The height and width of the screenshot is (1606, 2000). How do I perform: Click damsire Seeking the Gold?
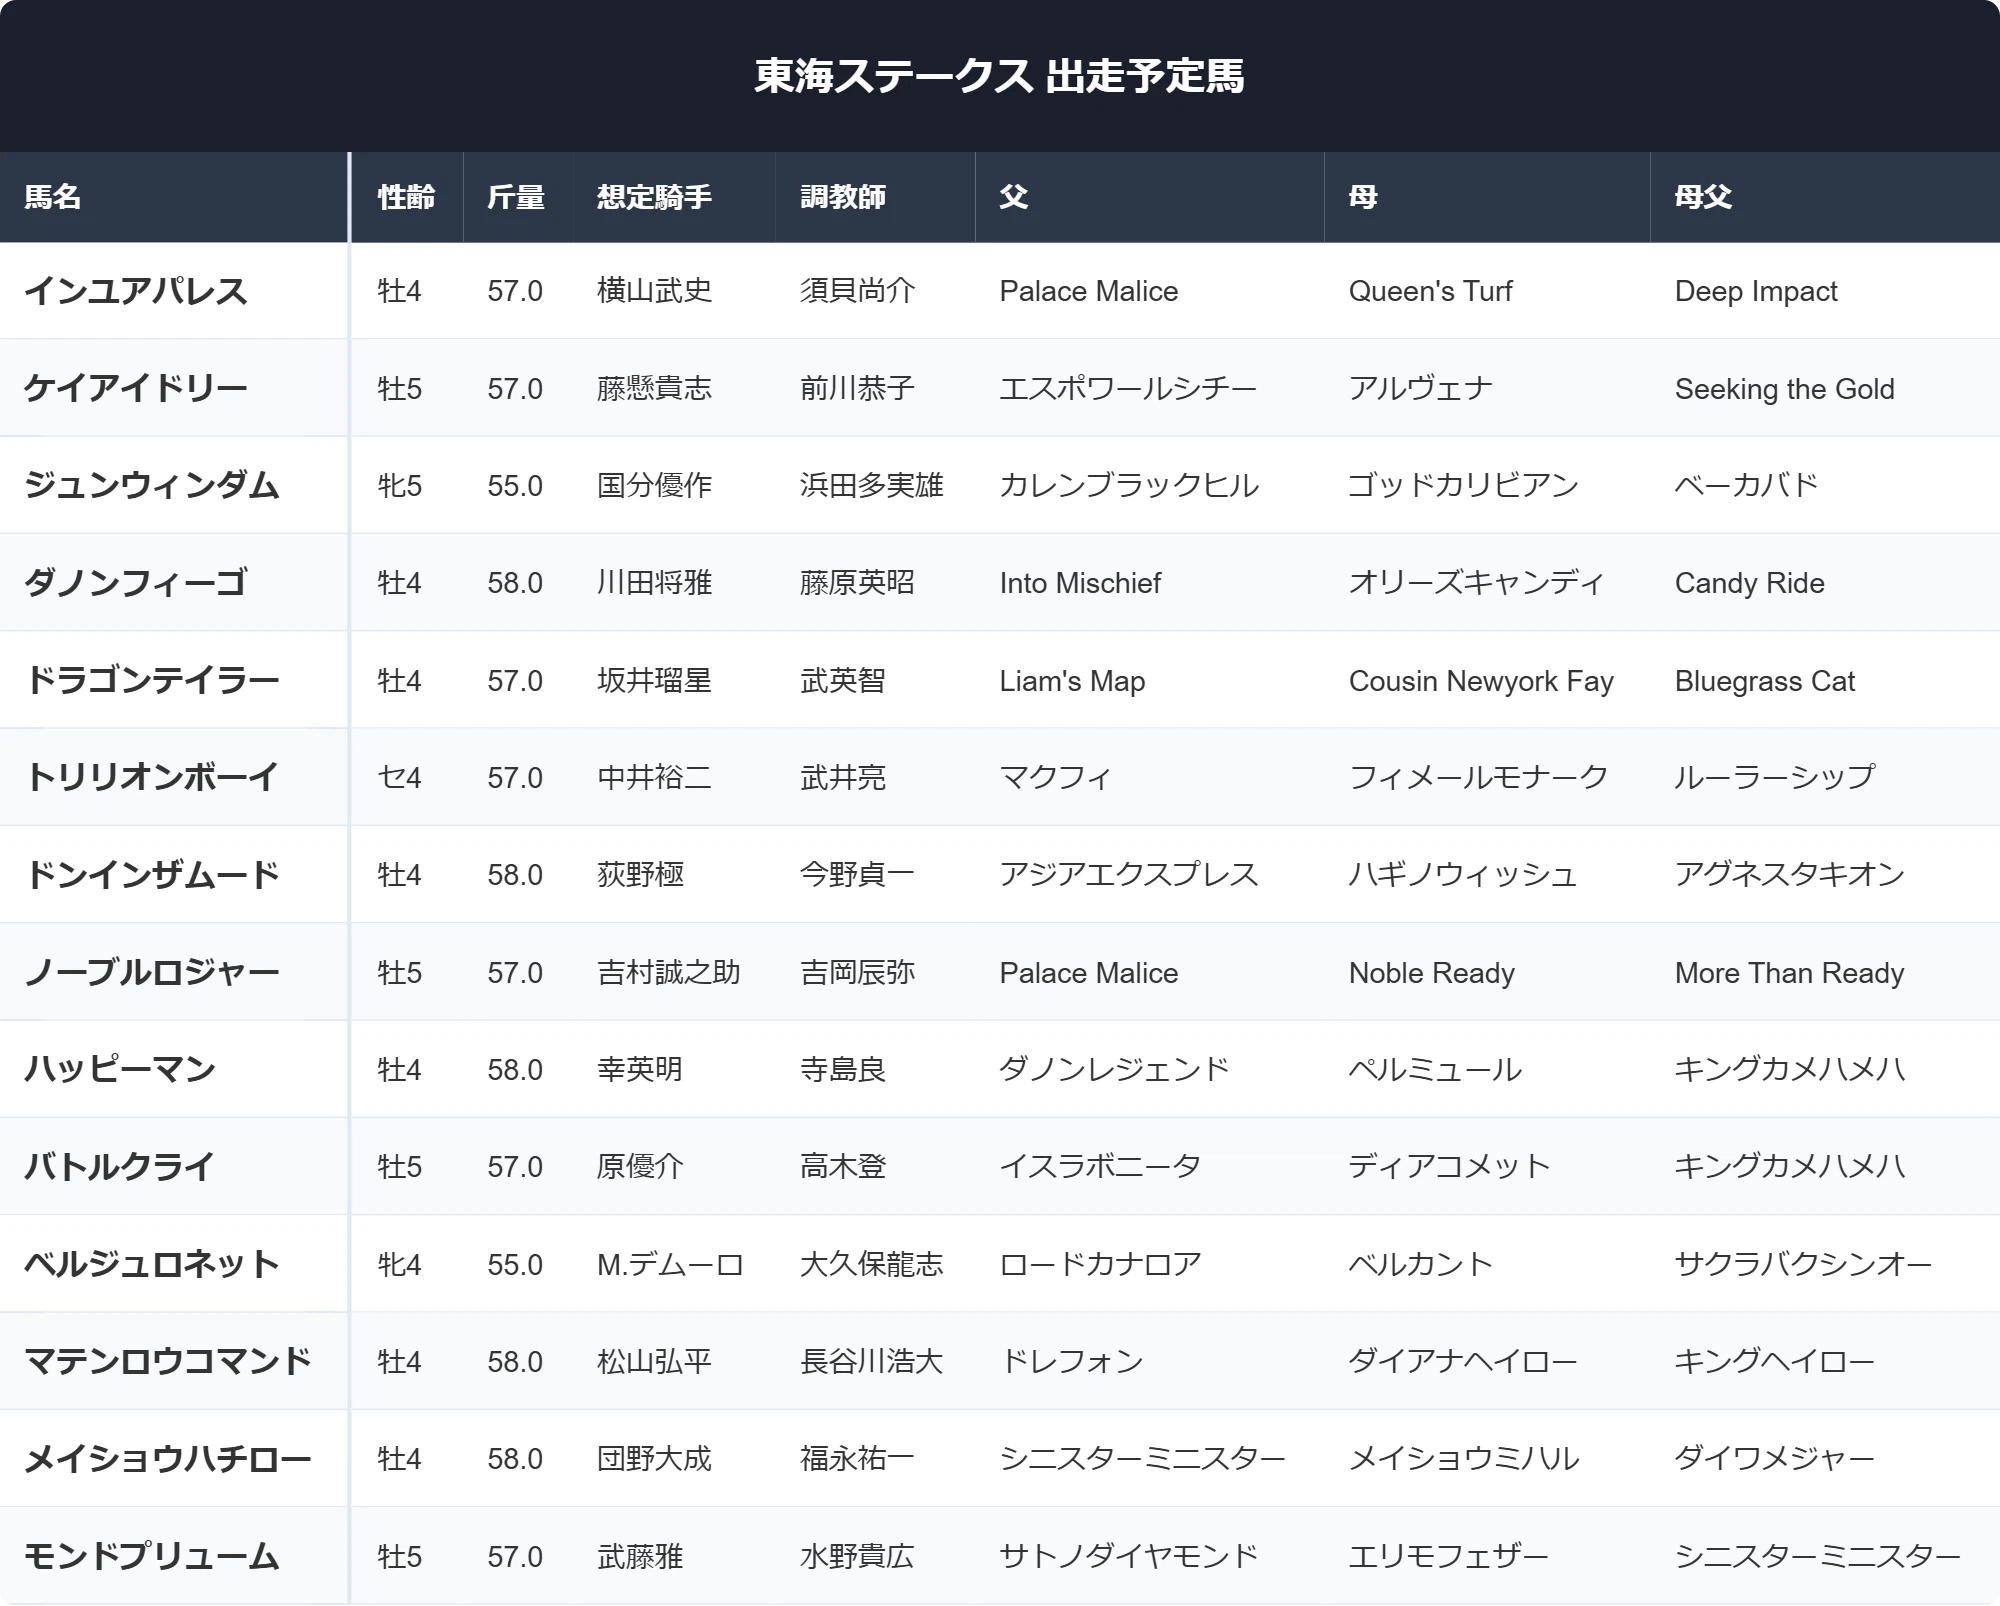[x=1784, y=388]
